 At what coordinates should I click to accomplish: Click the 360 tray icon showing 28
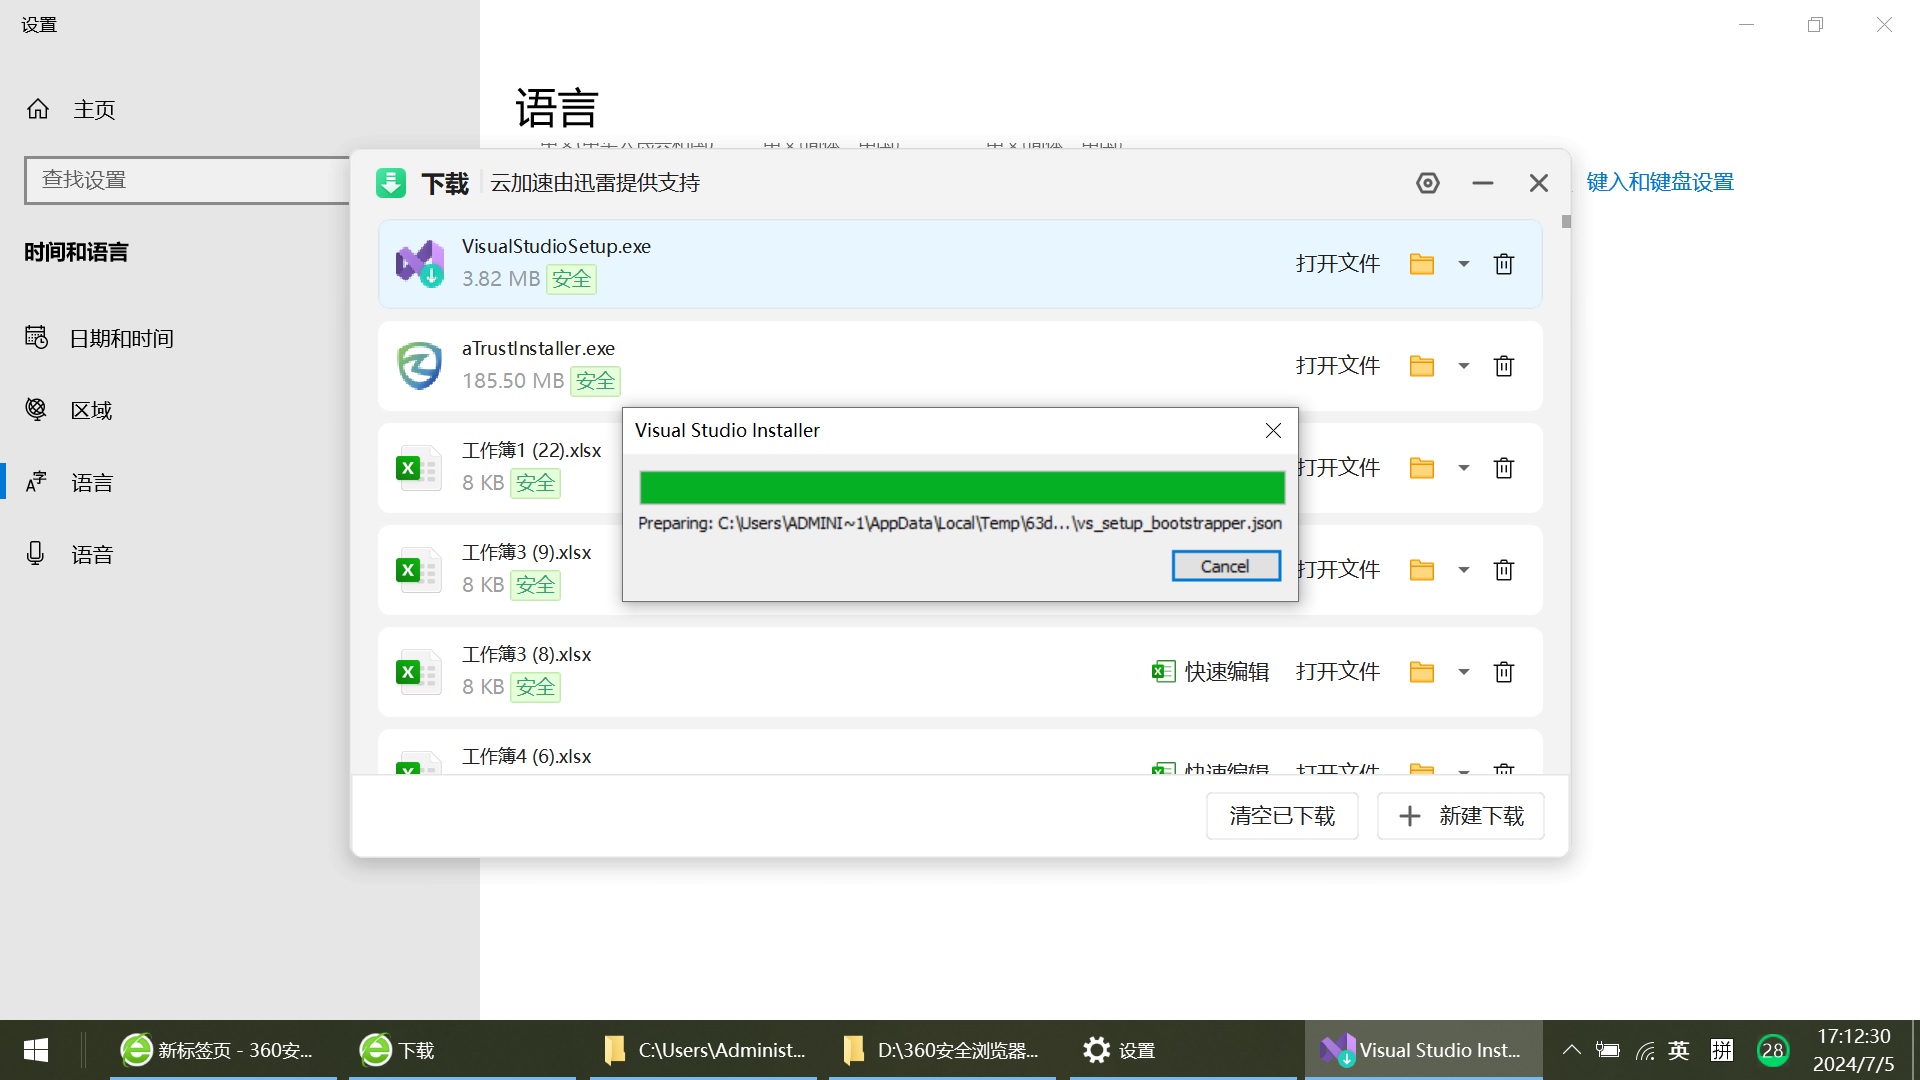tap(1773, 1050)
